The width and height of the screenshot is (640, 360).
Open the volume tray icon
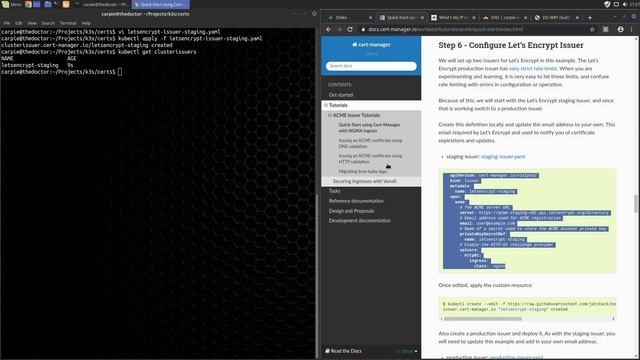pos(625,4)
